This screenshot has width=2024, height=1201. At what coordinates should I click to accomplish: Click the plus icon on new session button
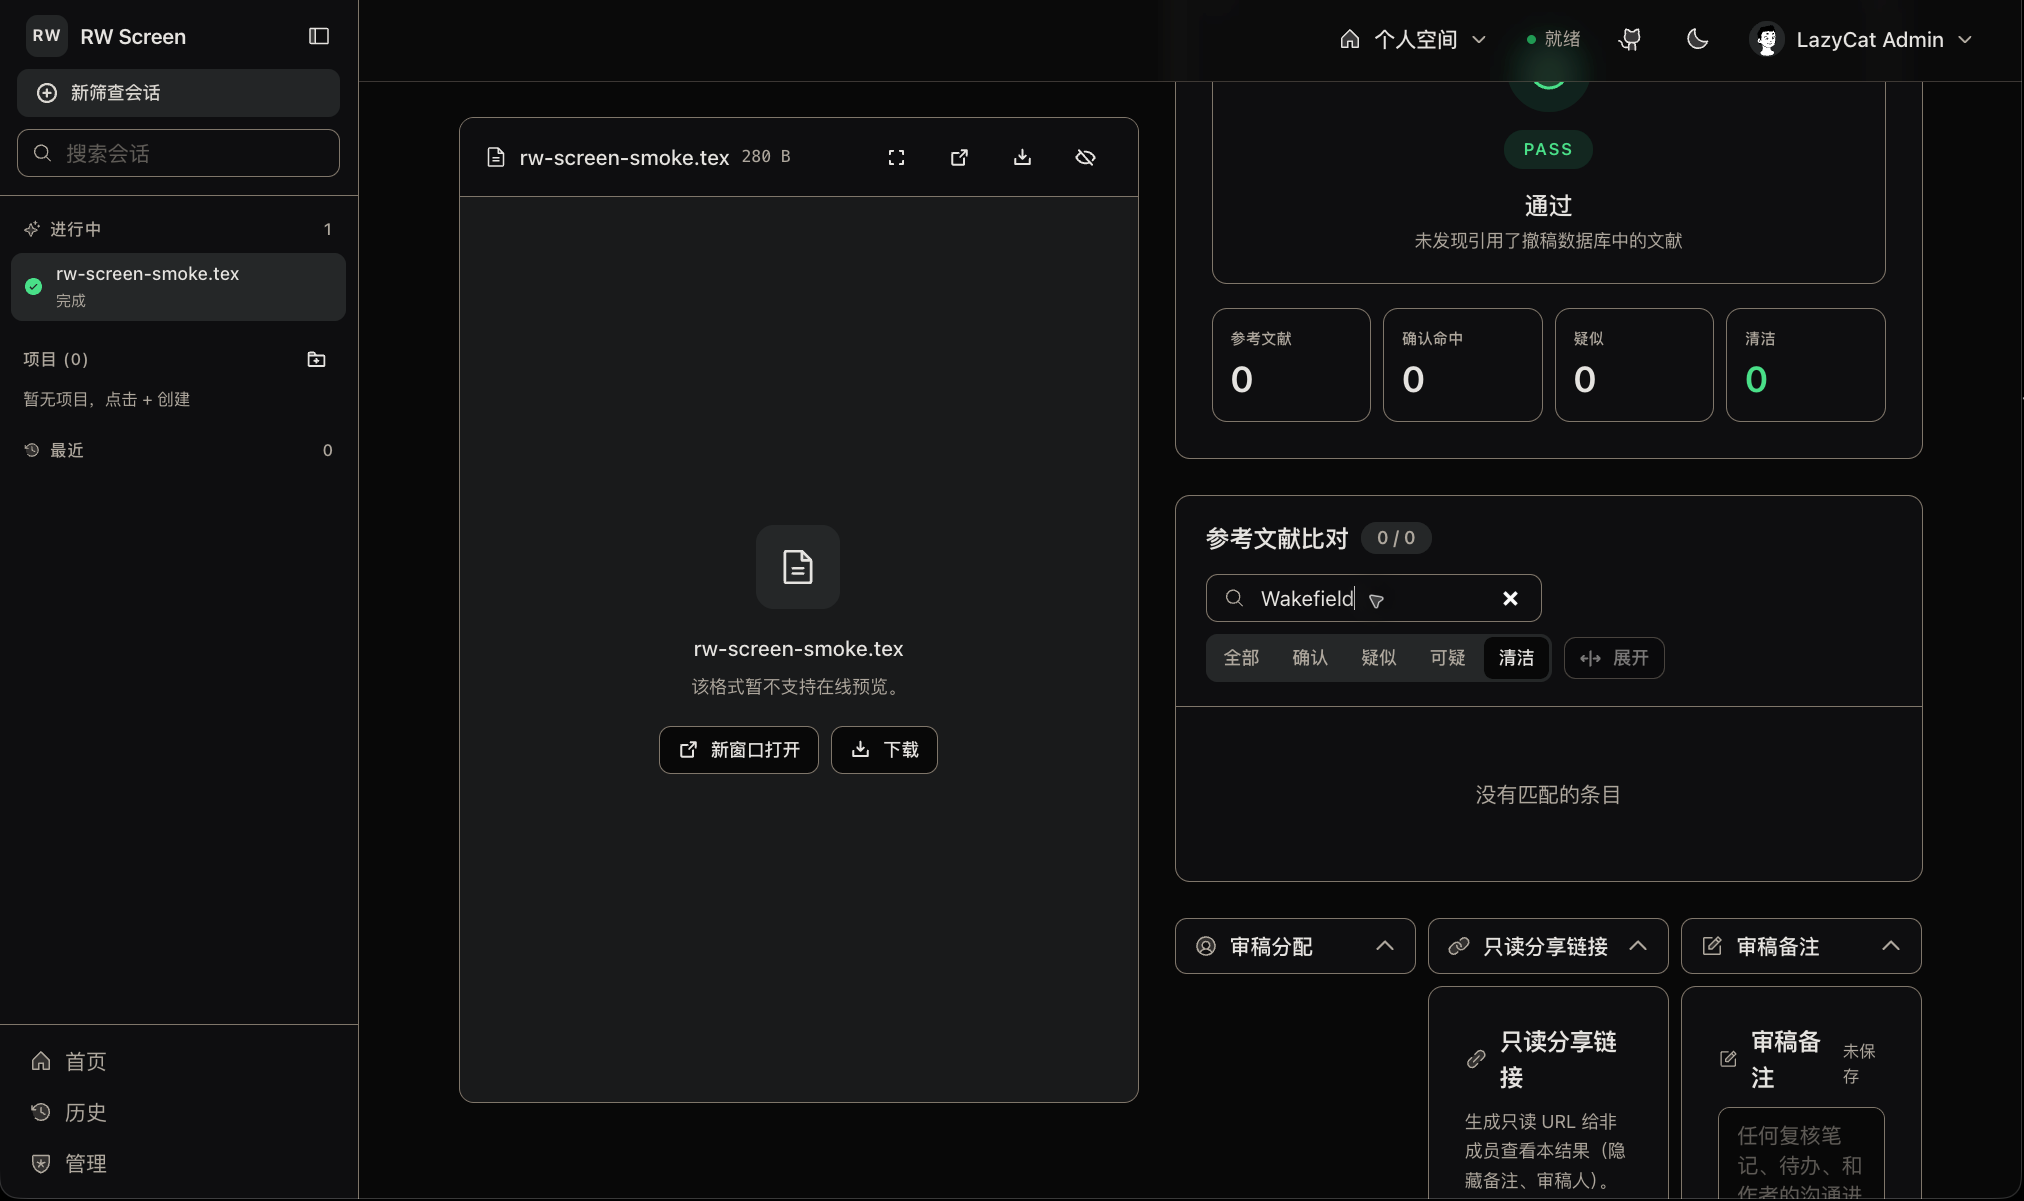pyautogui.click(x=47, y=93)
